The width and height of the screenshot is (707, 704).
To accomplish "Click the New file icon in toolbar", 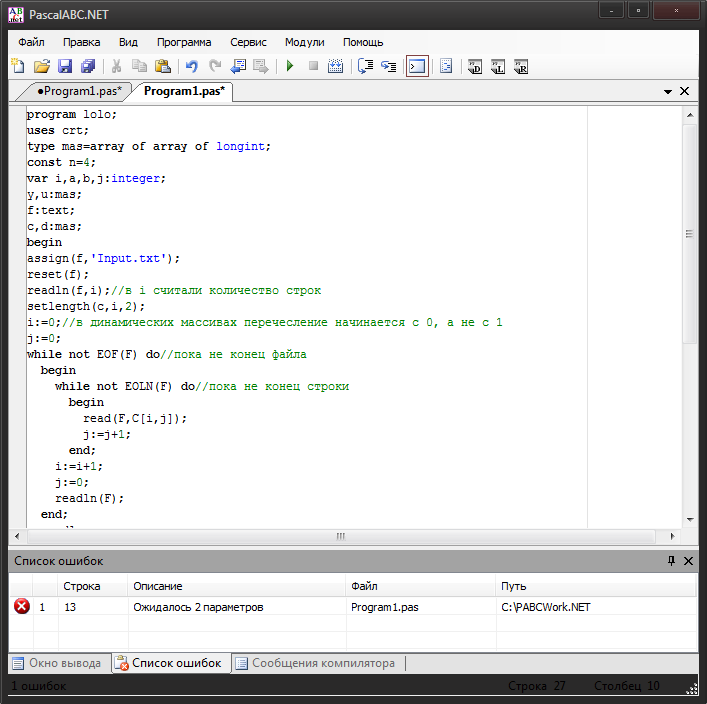I will (x=18, y=67).
